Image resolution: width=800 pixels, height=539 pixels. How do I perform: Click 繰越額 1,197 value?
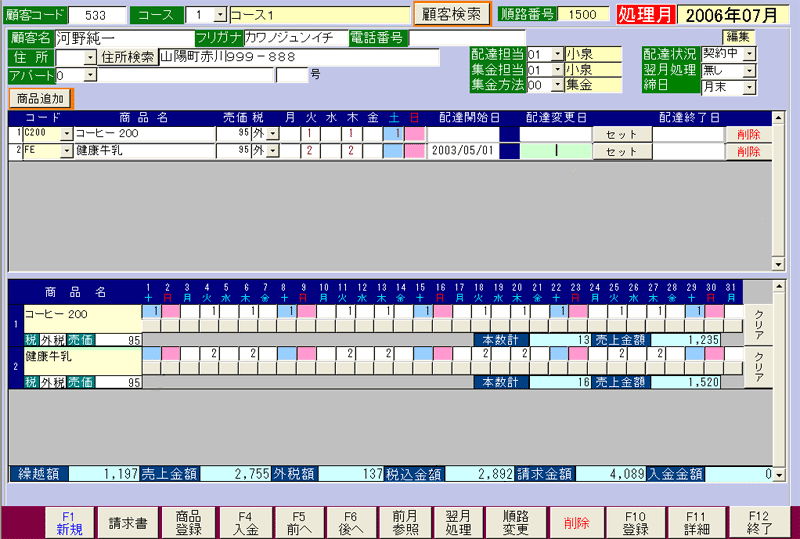pyautogui.click(x=104, y=474)
